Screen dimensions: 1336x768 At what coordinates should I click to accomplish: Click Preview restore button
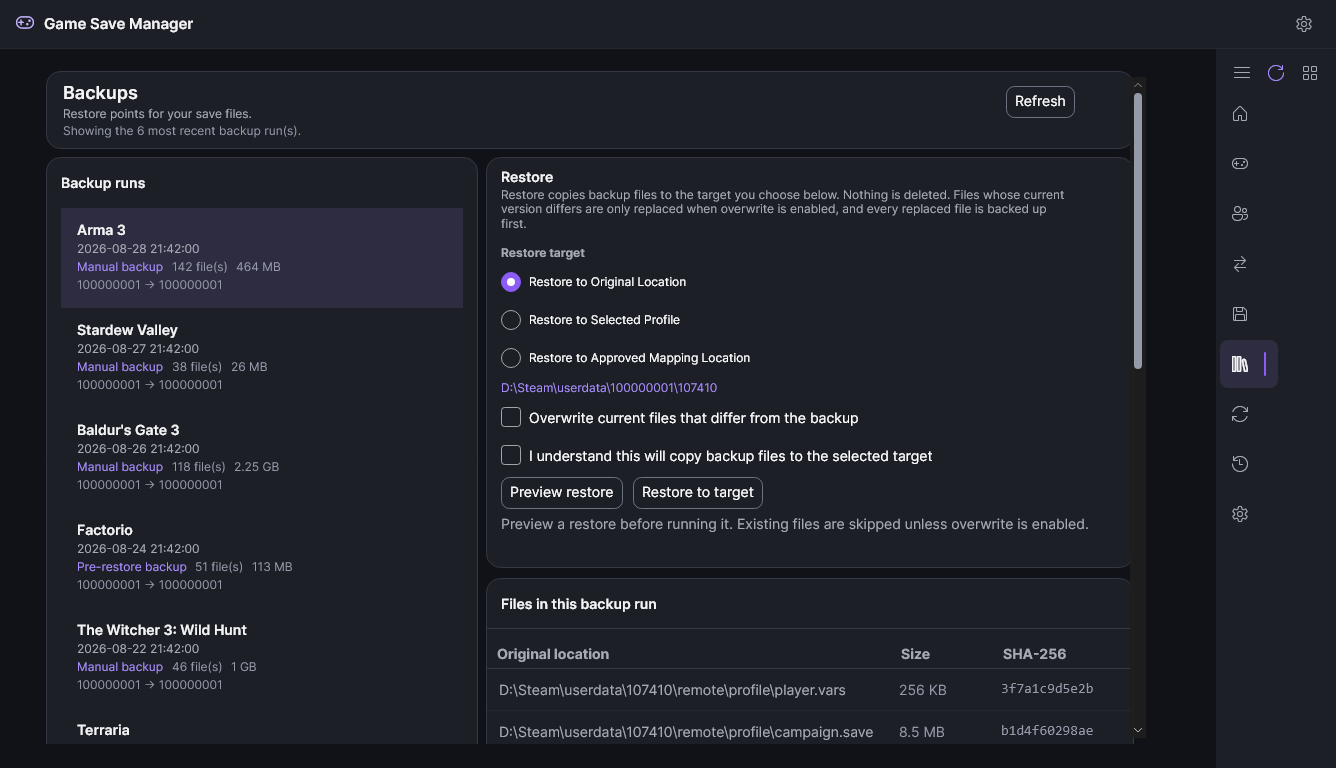(x=562, y=492)
